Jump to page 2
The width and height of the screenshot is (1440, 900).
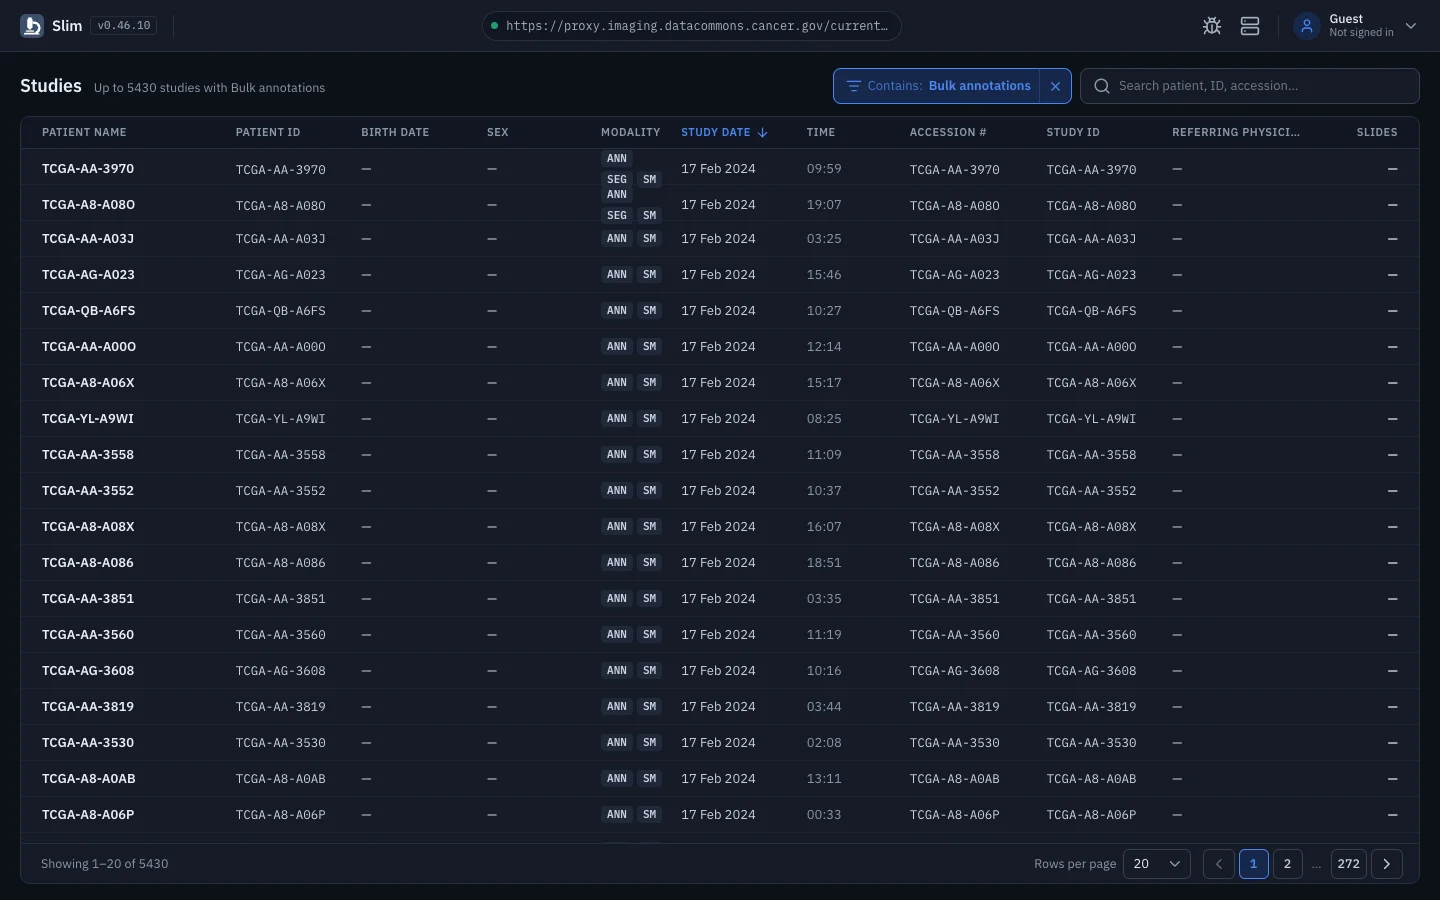1288,864
